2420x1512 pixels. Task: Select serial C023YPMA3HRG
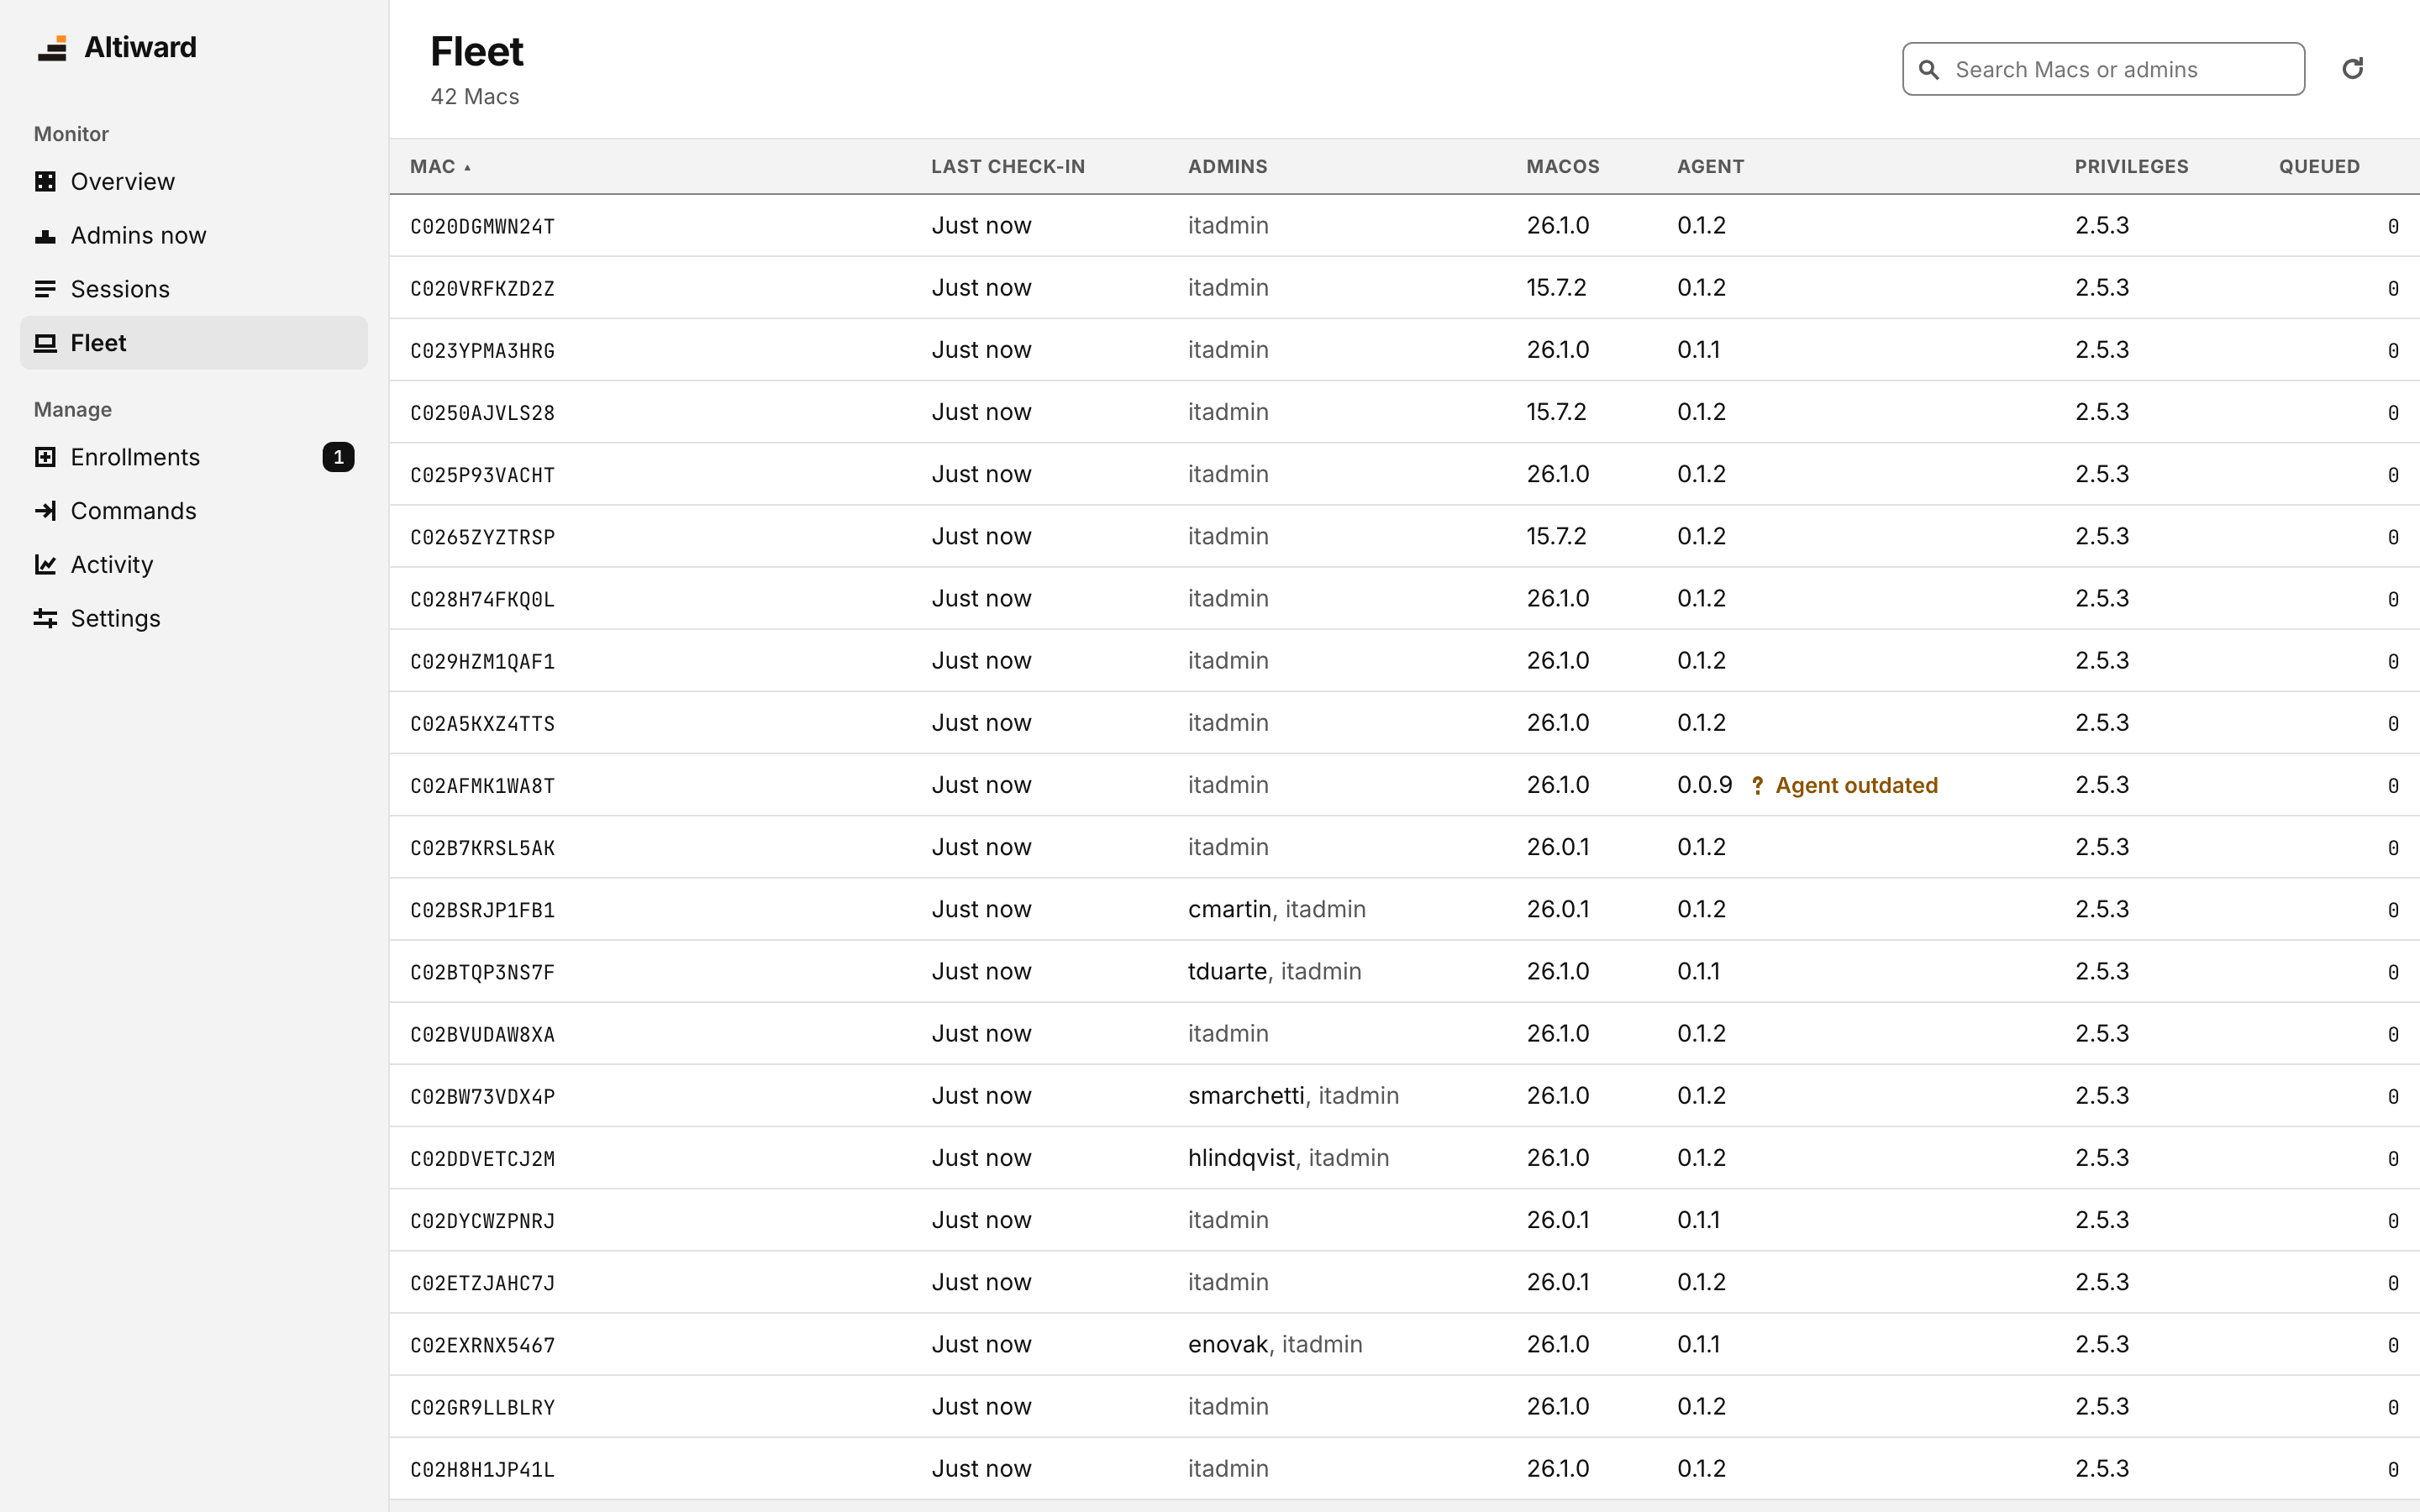pyautogui.click(x=482, y=351)
